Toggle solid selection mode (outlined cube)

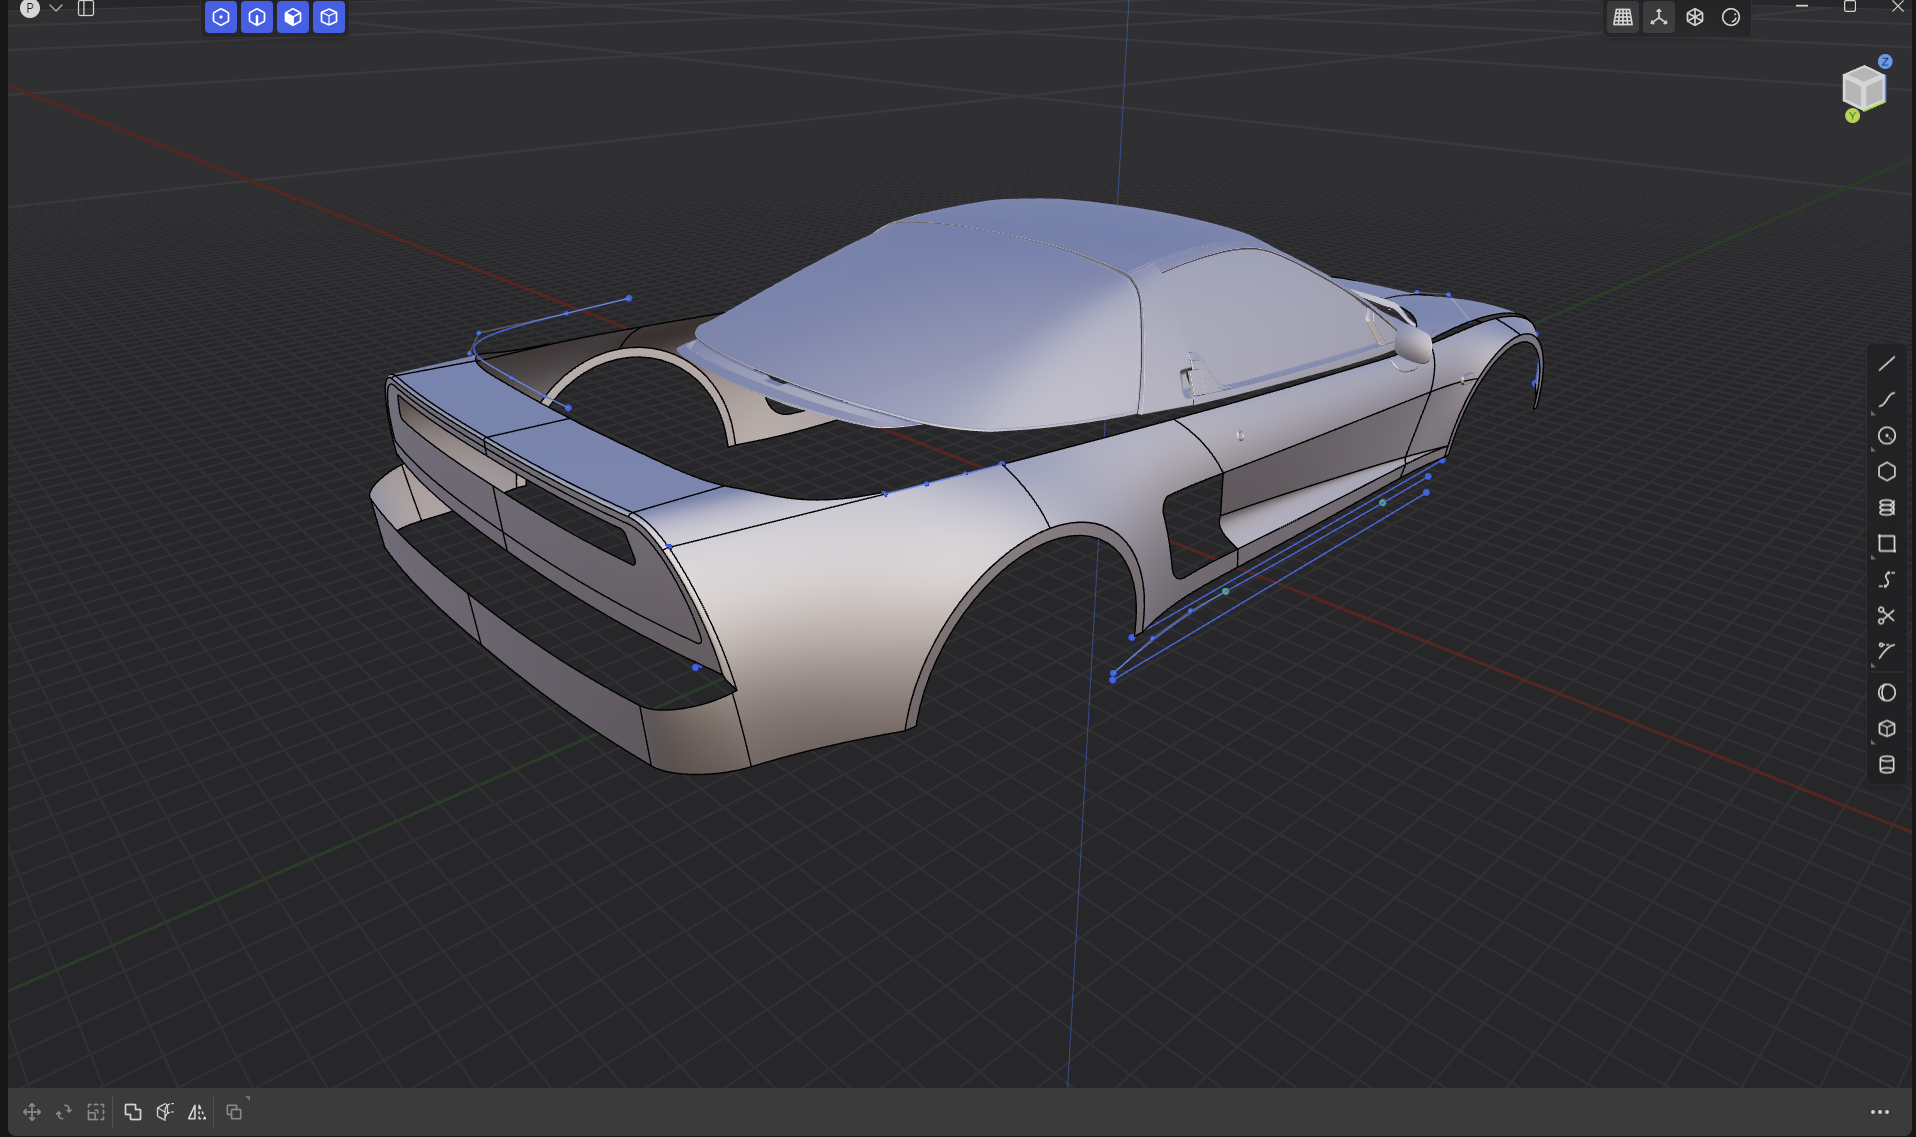point(329,17)
